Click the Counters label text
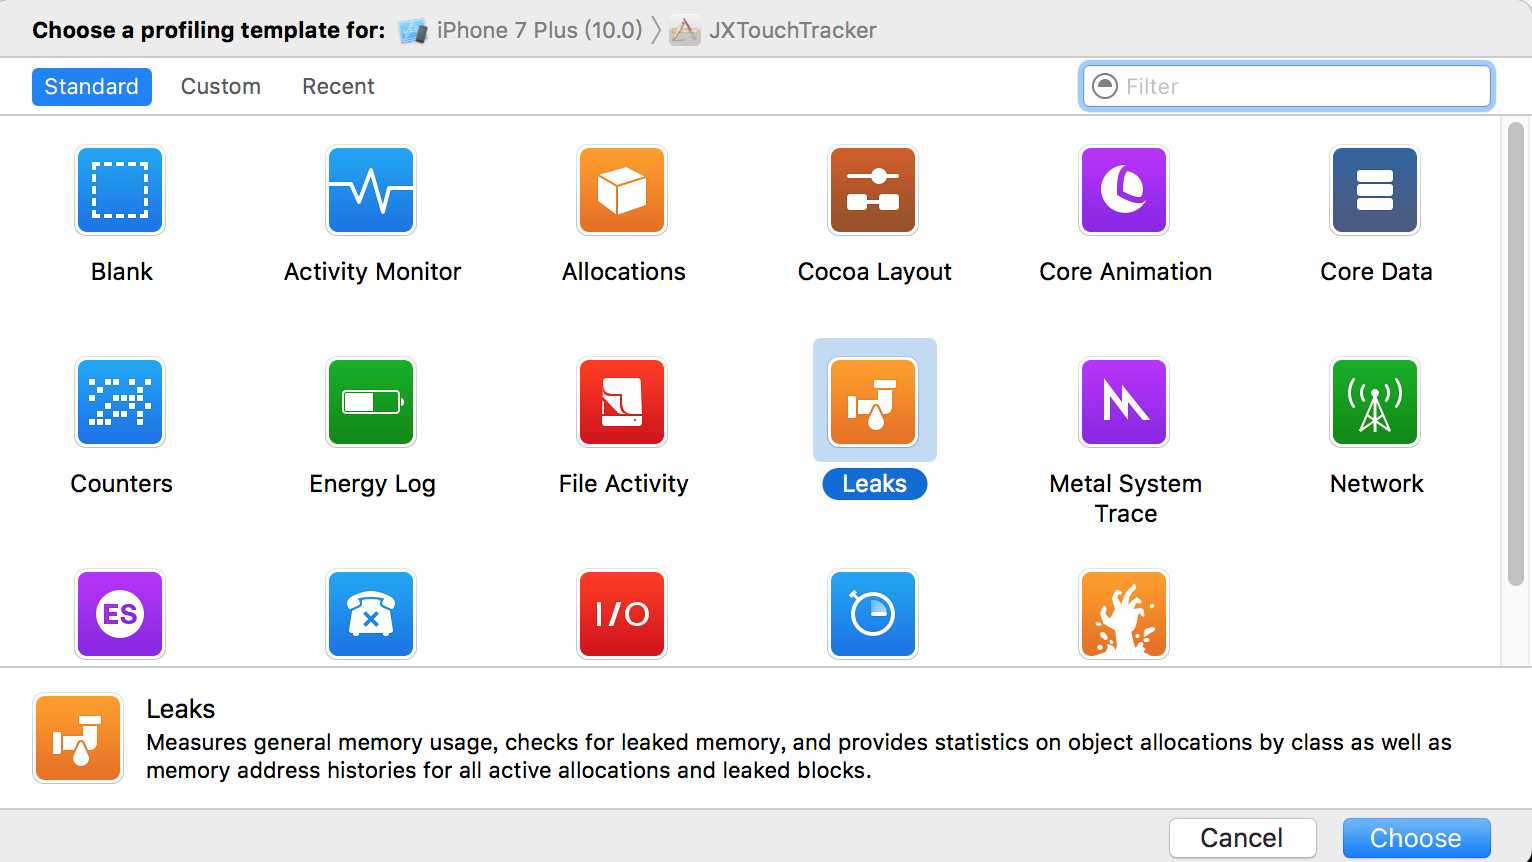 122,484
